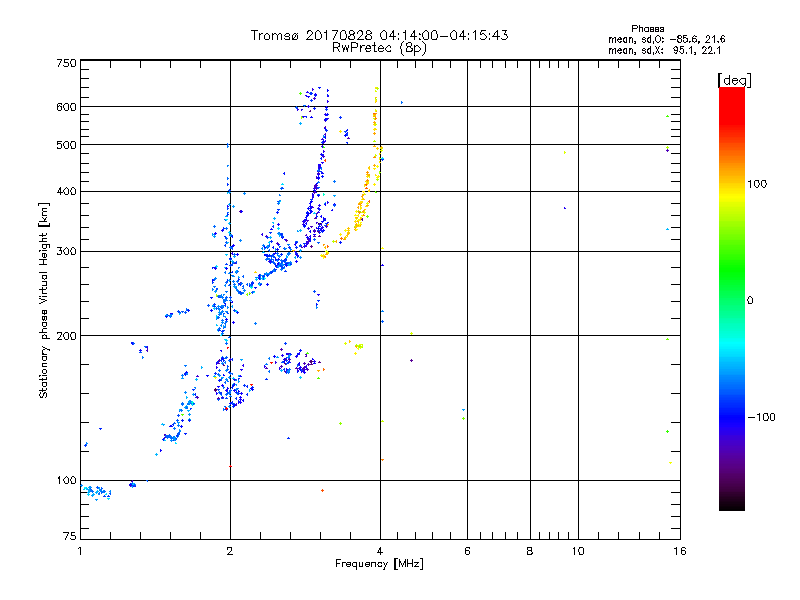800x600 pixels.
Task: Click the 'Frequency [MHz]' axis label
Action: click(379, 564)
